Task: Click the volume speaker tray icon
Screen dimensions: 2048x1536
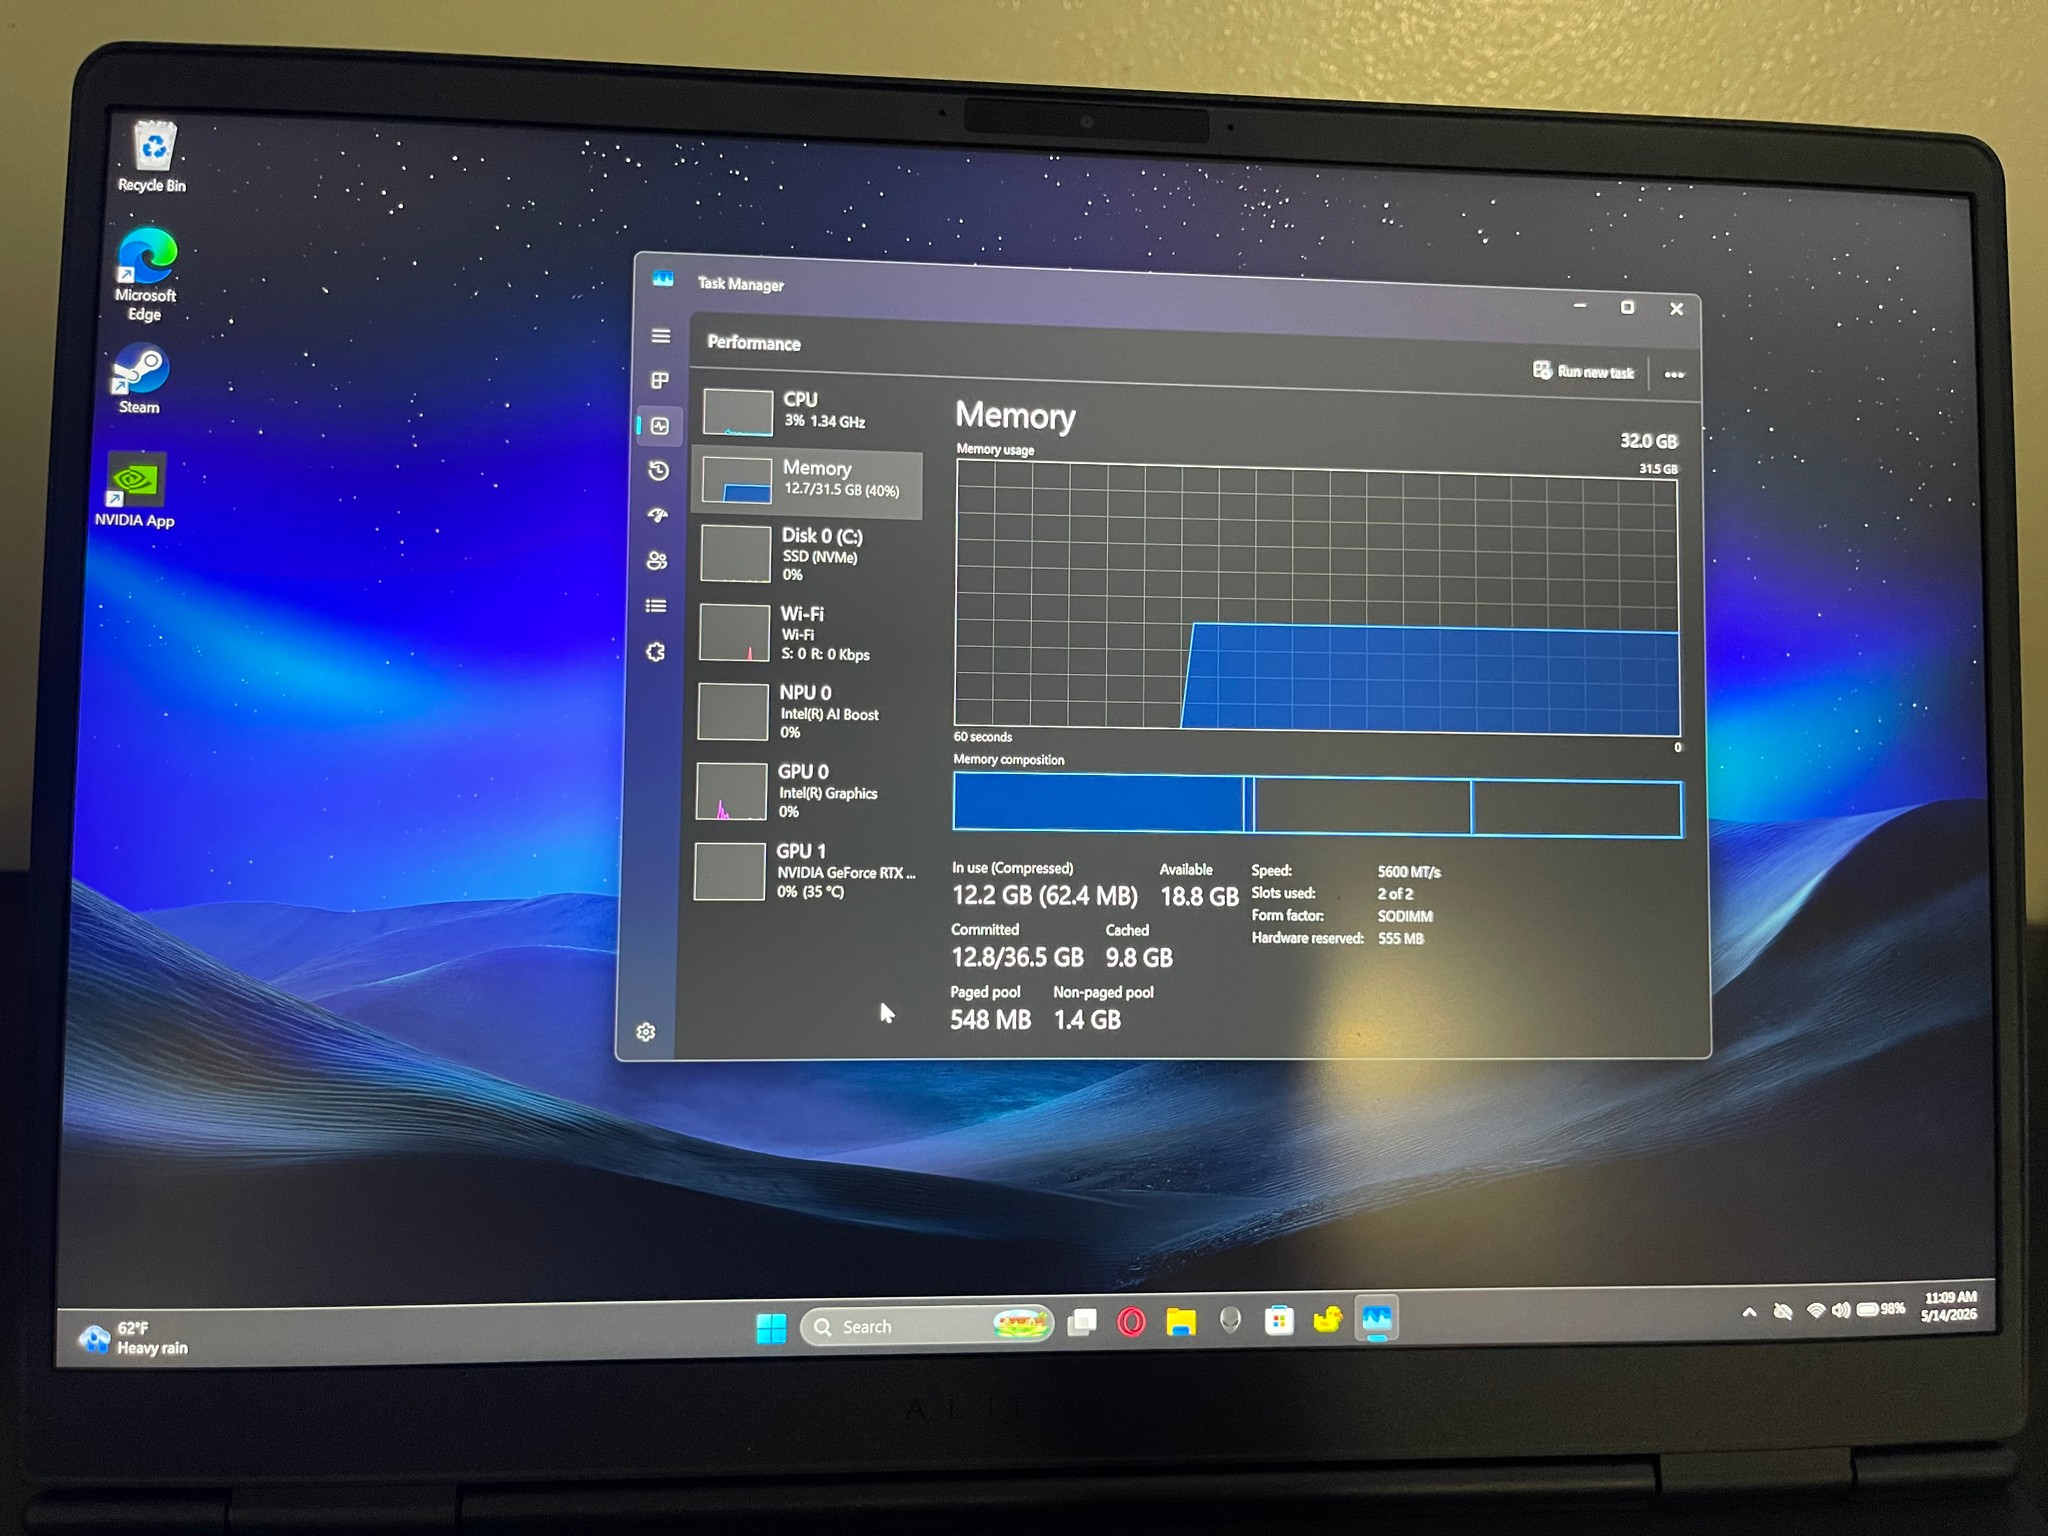Action: (x=1841, y=1310)
